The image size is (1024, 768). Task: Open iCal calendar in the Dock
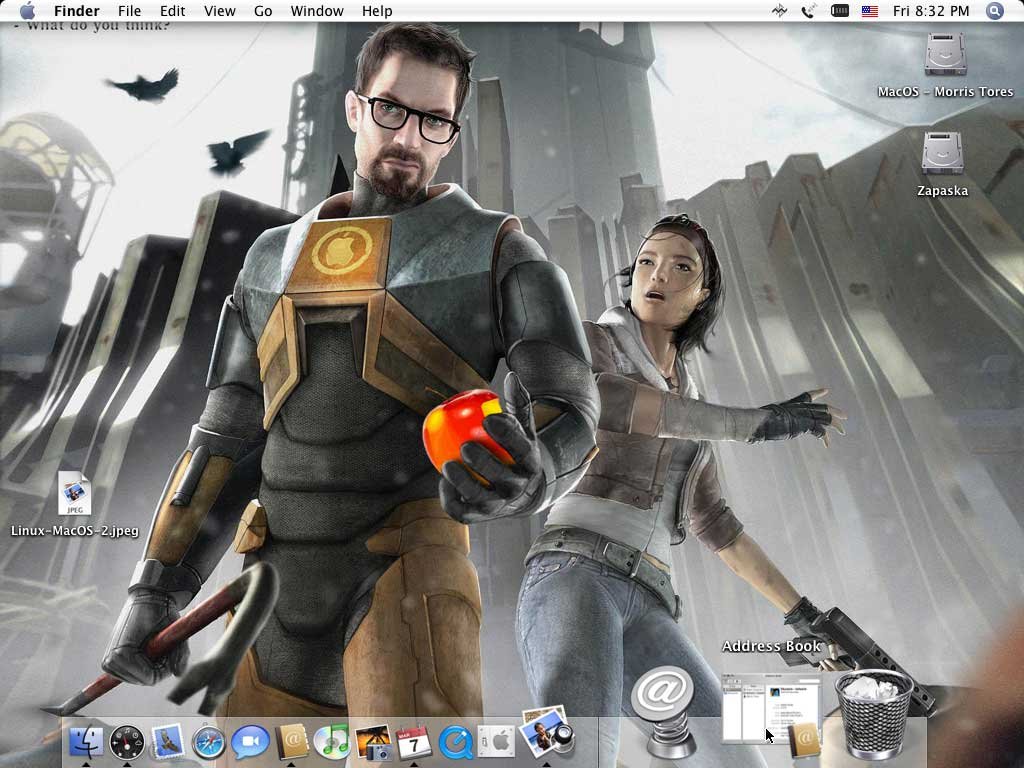pos(414,742)
